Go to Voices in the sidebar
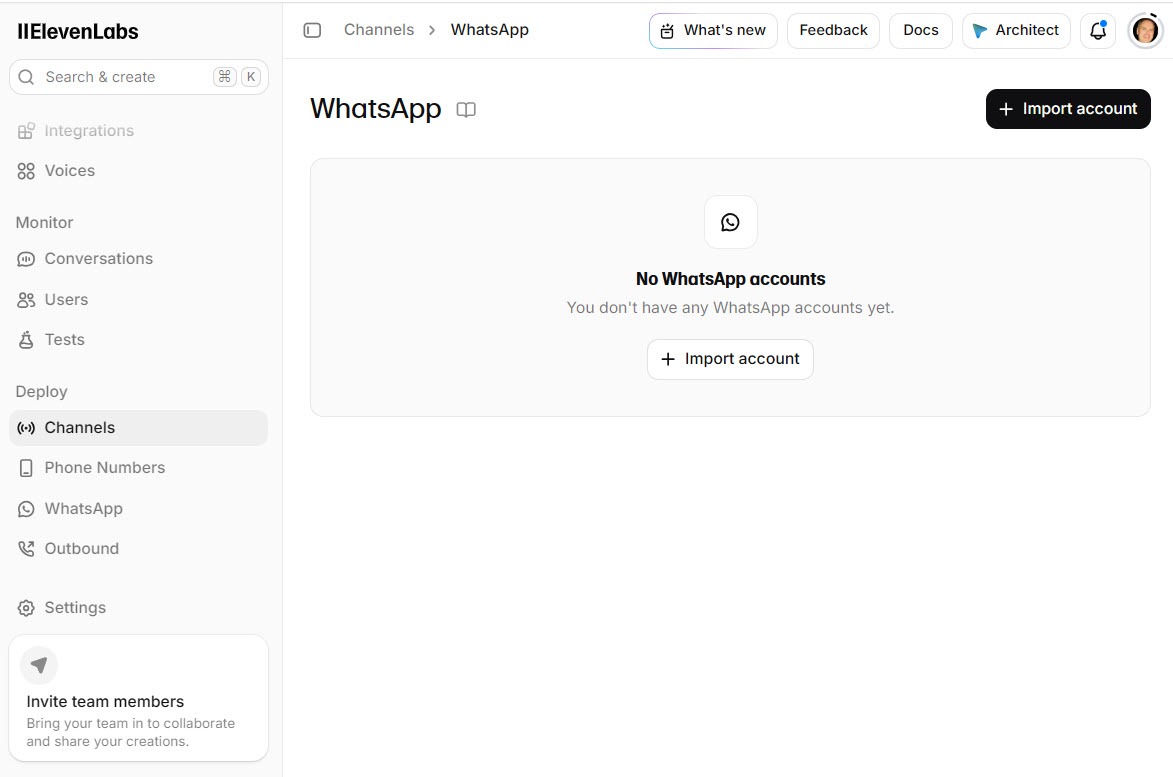1173x777 pixels. click(x=138, y=171)
